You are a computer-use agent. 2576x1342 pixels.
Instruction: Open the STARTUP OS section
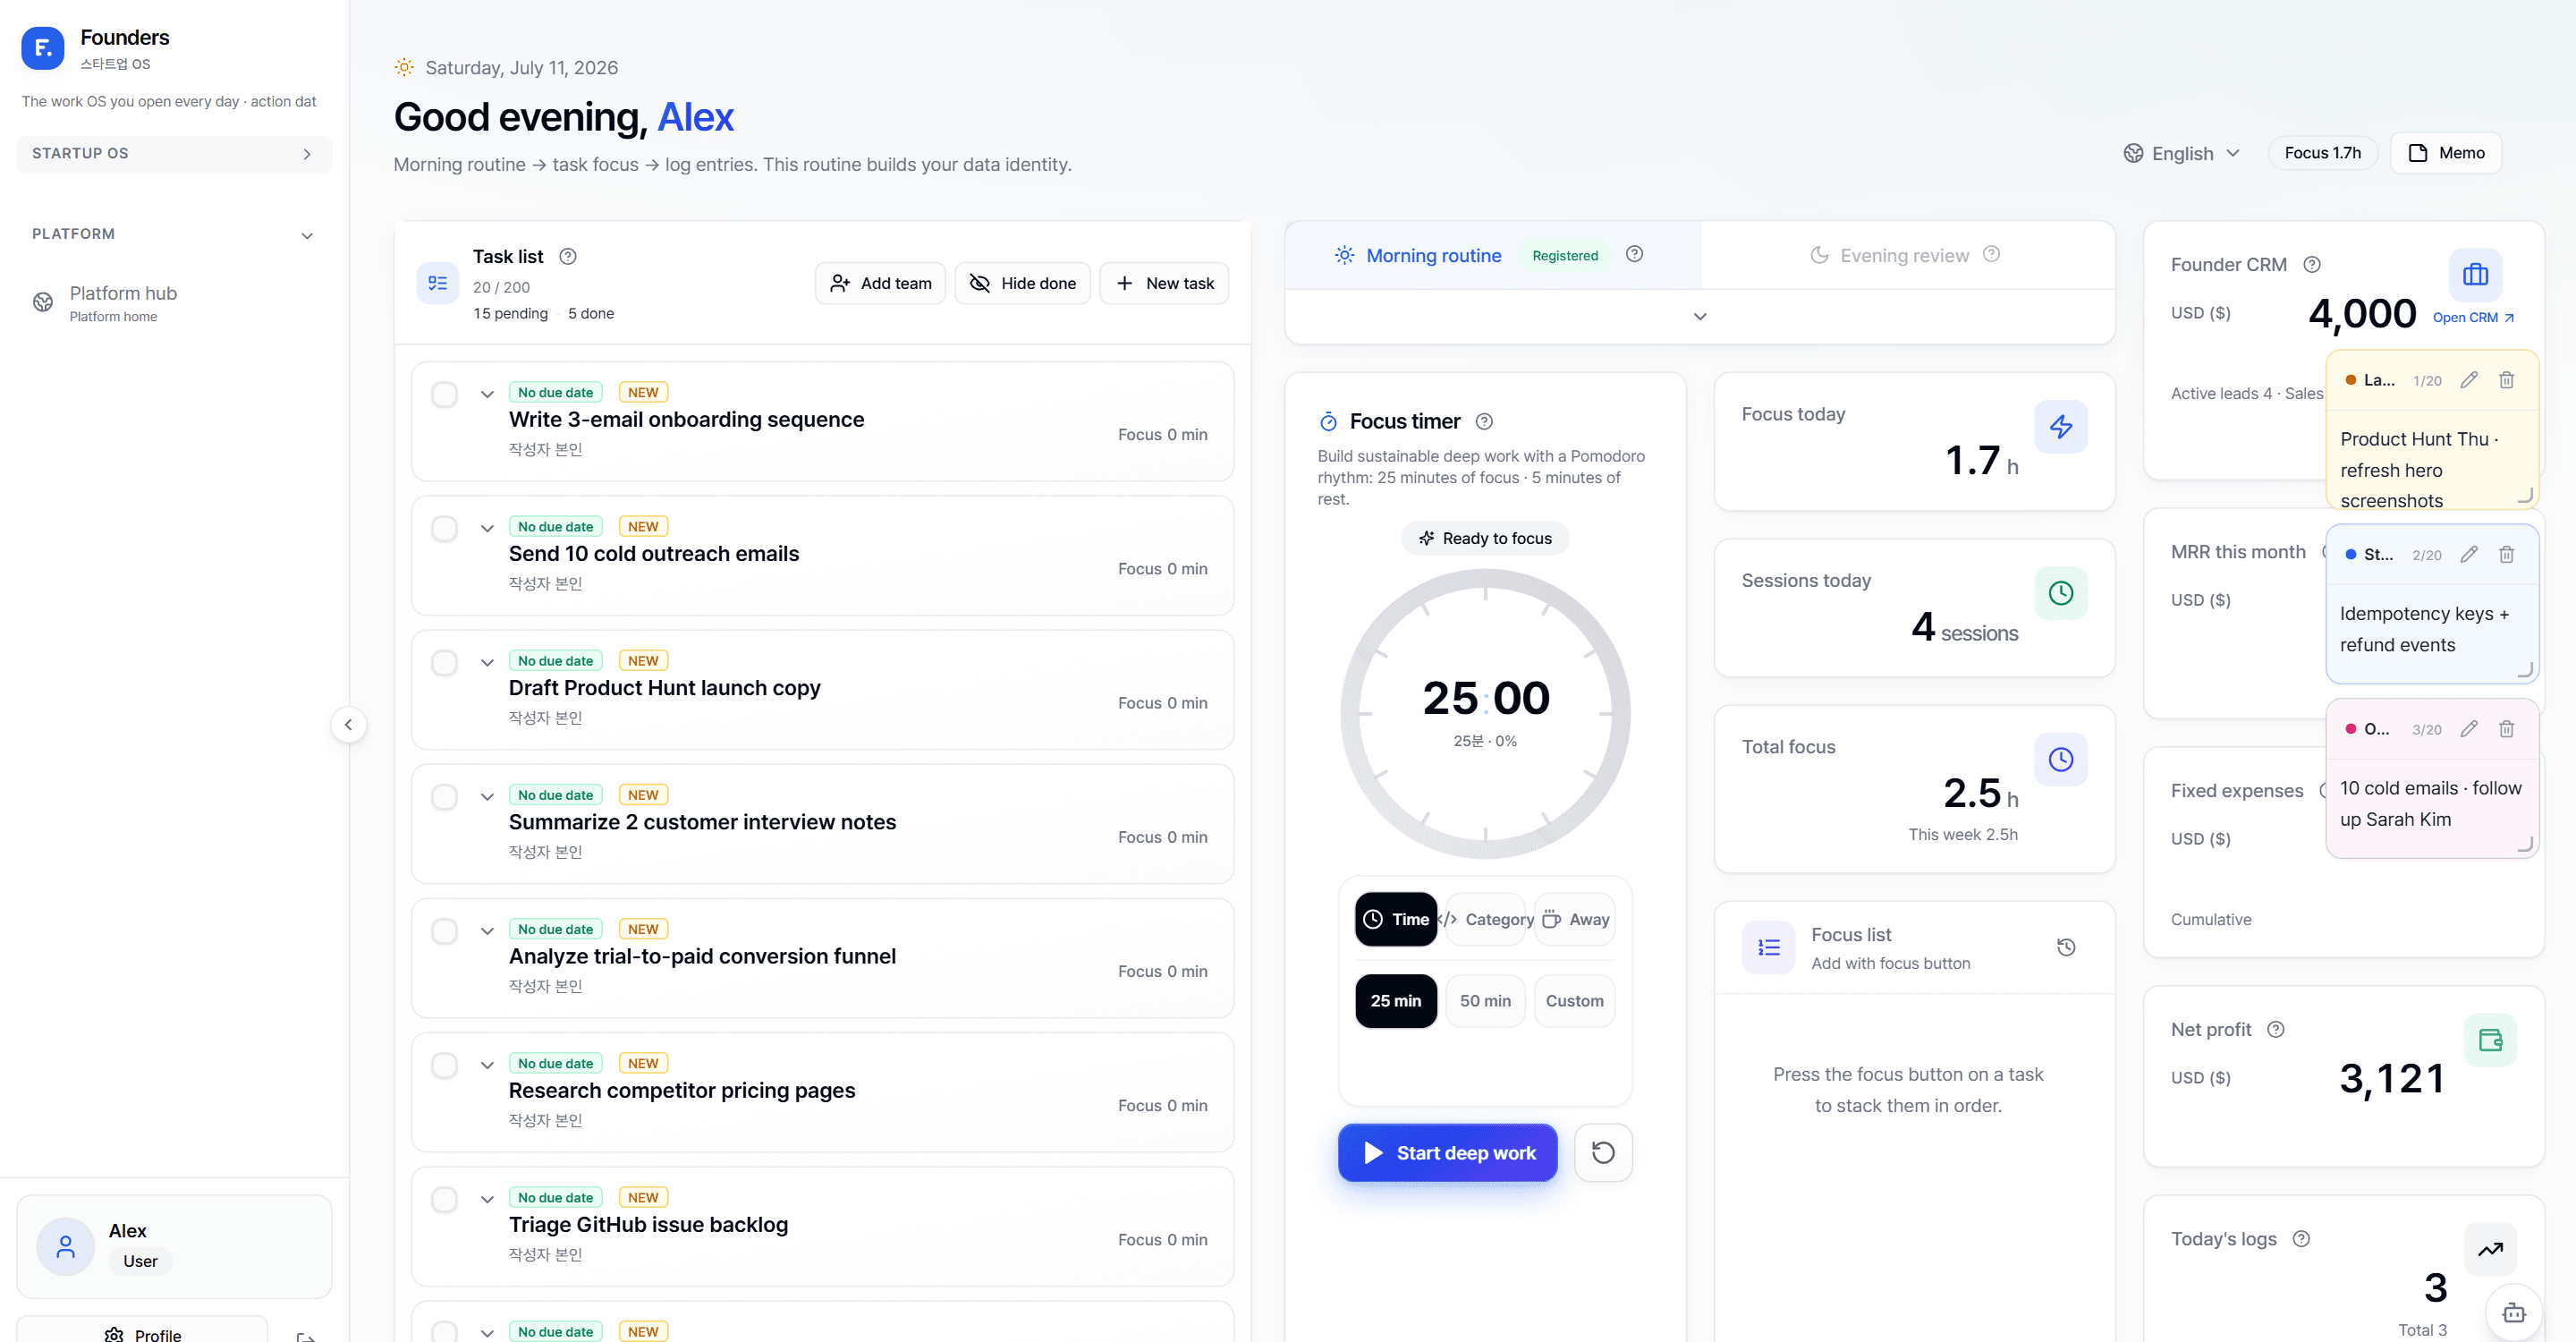[x=174, y=153]
